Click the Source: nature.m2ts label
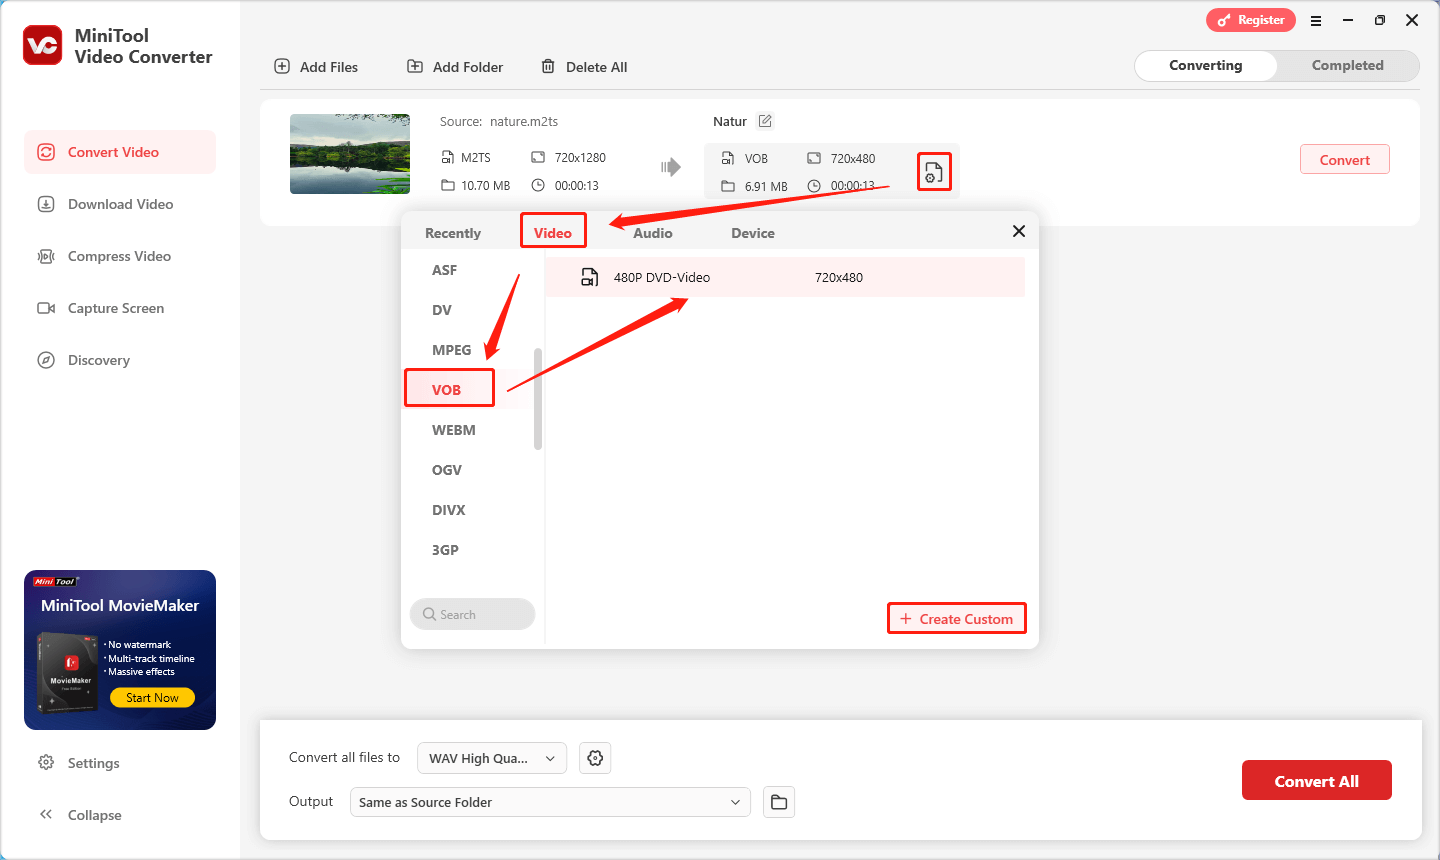The image size is (1440, 860). point(499,121)
